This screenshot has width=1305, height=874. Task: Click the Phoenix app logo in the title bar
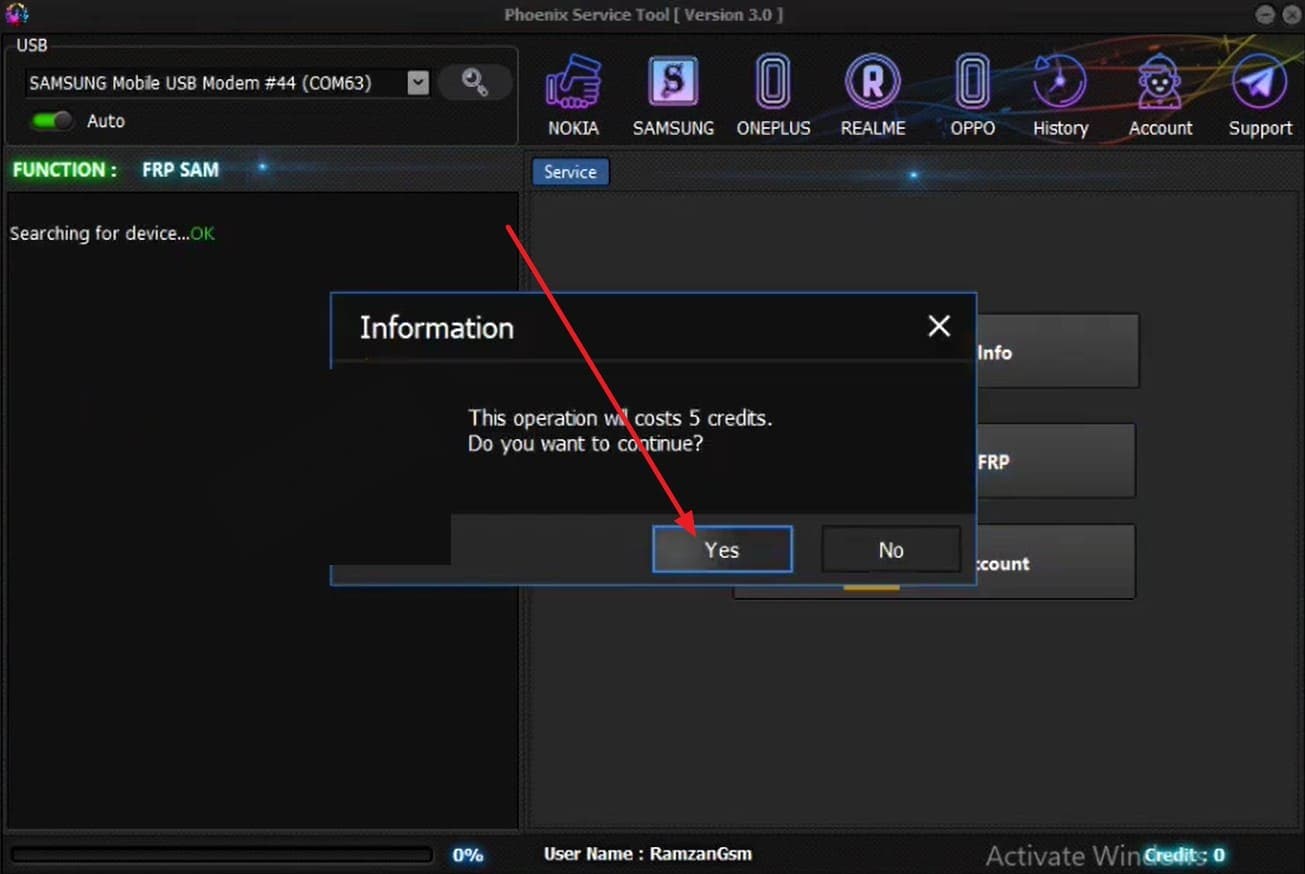tap(17, 13)
